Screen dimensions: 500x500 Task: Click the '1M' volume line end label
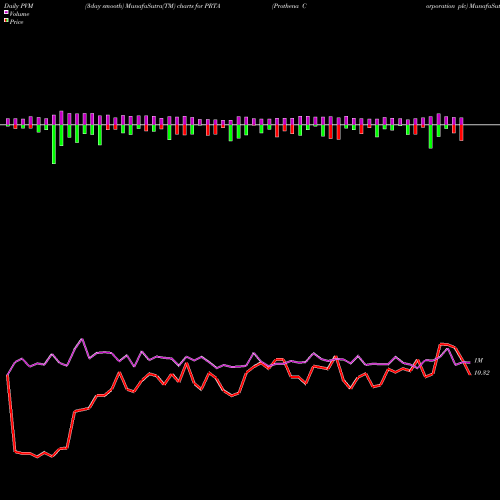[x=478, y=360]
